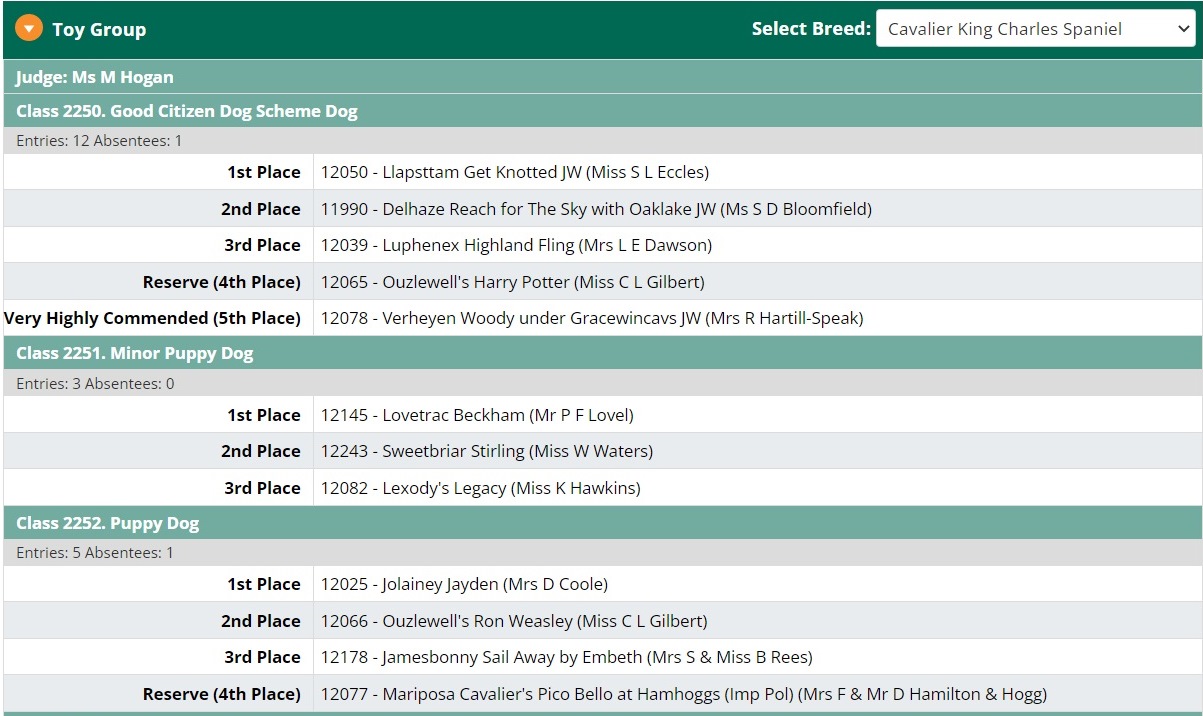Click the Luphenex Highland Fling entry
The image size is (1203, 716).
tap(516, 245)
